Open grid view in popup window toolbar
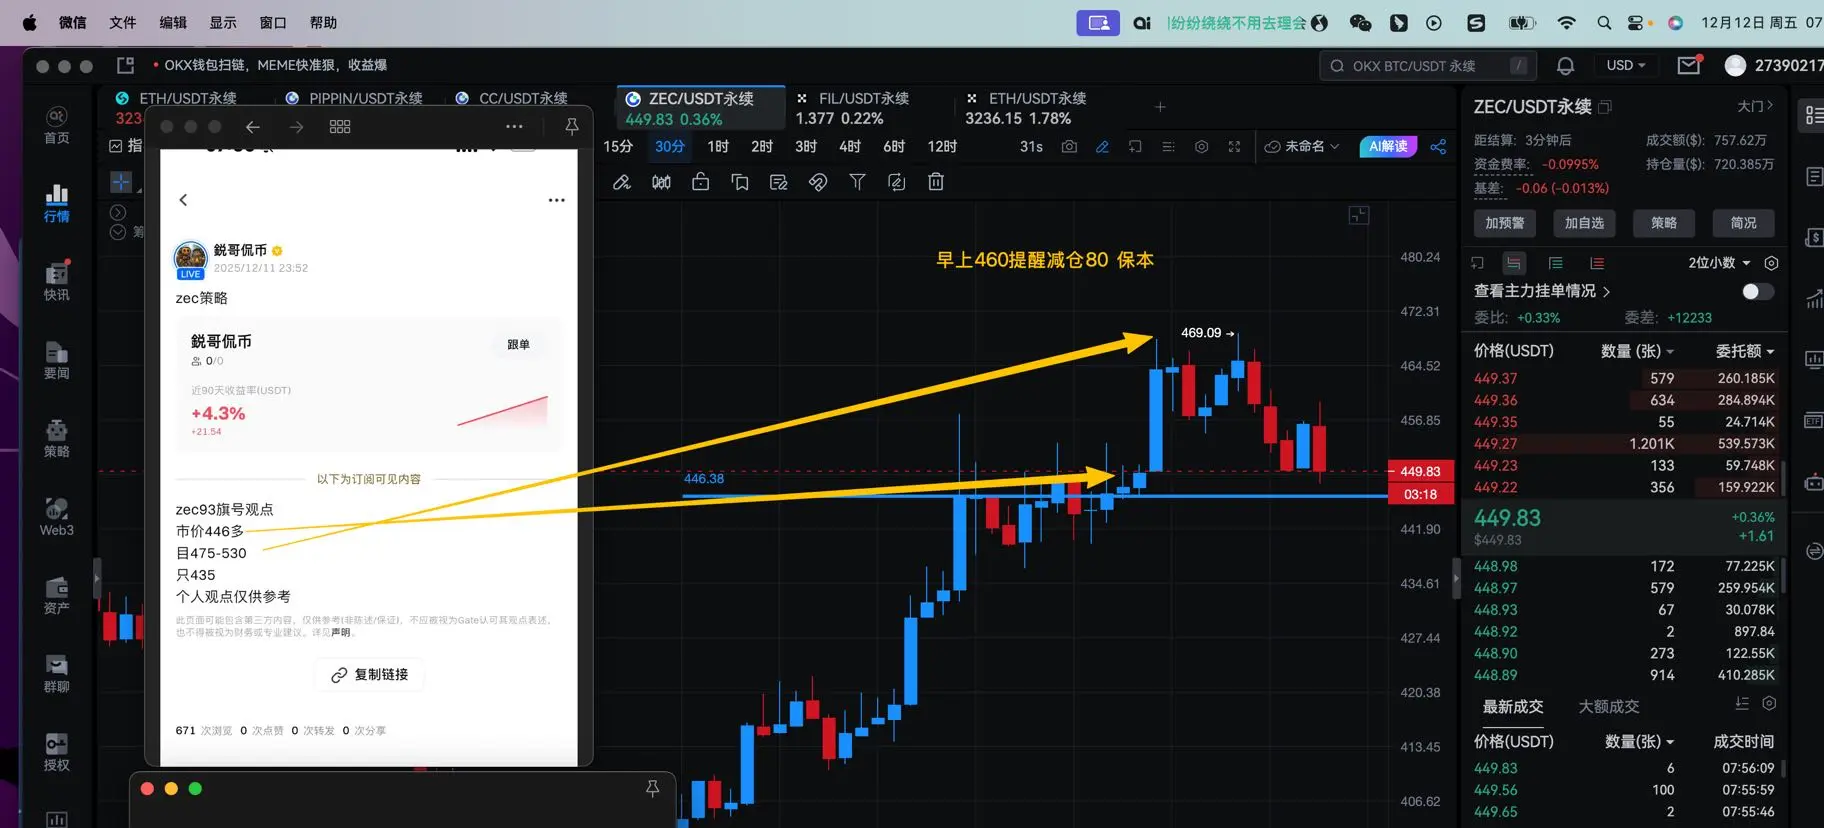 pos(340,127)
